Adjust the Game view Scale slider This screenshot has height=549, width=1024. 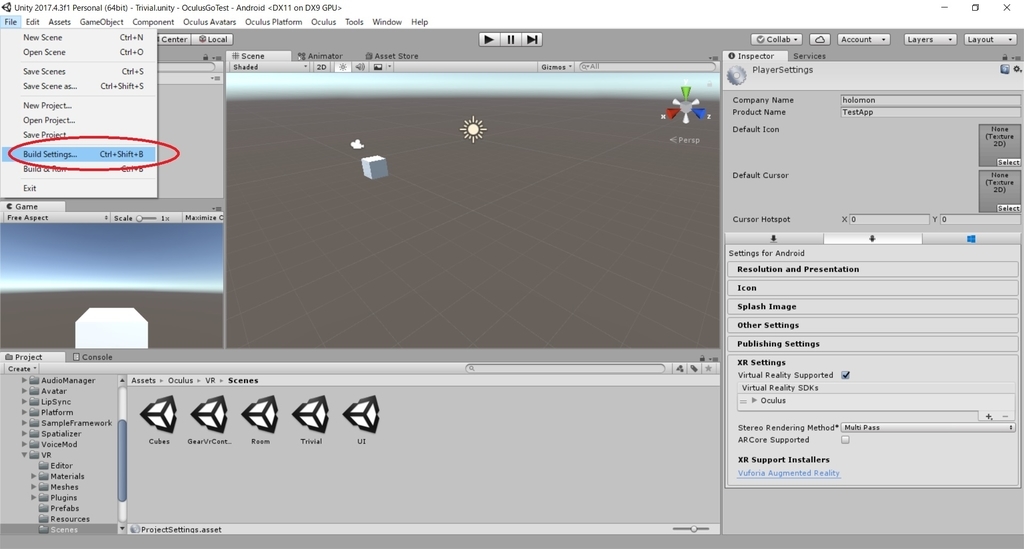(x=146, y=218)
